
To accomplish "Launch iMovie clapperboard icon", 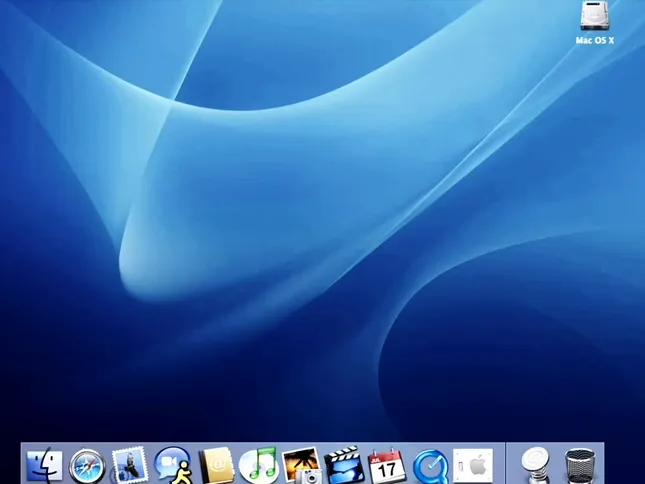I will [343, 465].
